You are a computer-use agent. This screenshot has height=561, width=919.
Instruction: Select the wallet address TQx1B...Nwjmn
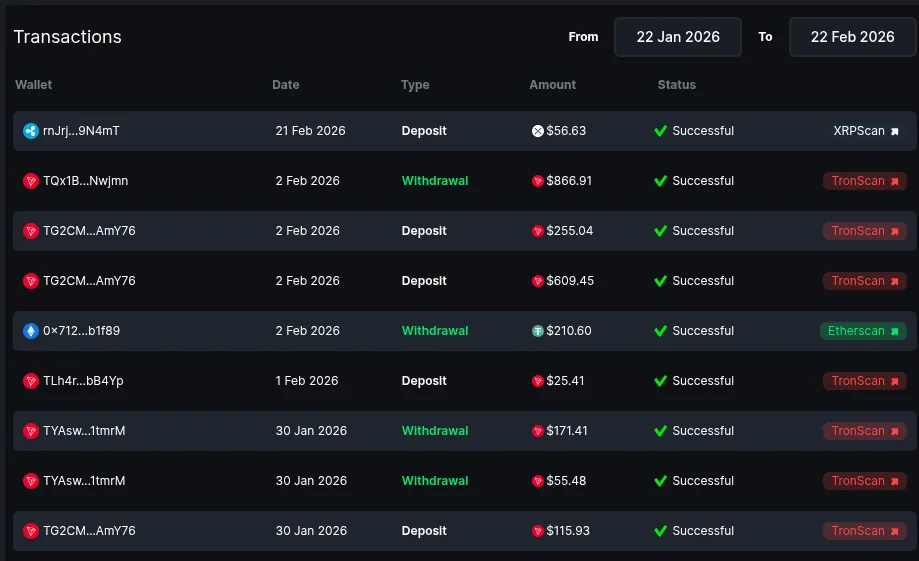86,181
